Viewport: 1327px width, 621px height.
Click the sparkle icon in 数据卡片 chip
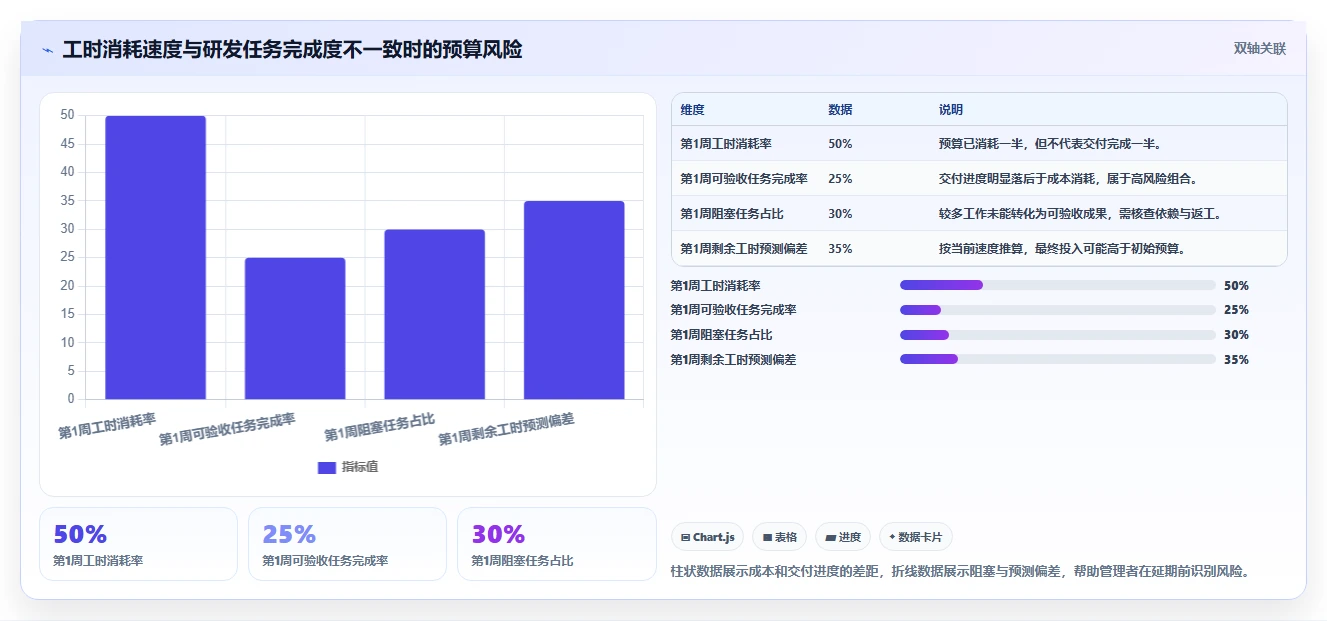click(892, 537)
